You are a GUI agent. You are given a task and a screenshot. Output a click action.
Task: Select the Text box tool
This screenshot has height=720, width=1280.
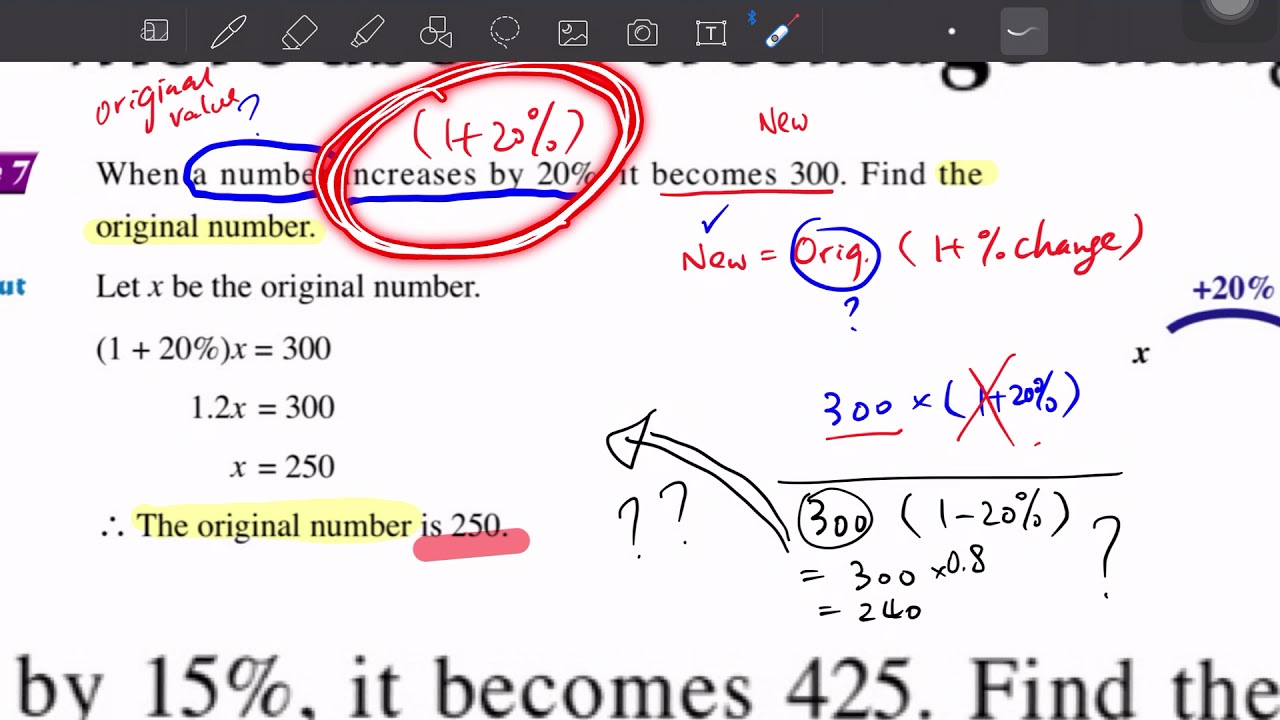point(710,32)
